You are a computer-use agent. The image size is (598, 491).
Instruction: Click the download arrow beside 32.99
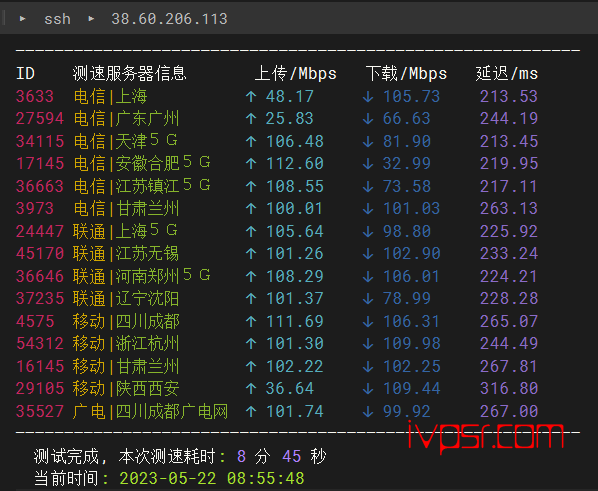(x=368, y=164)
